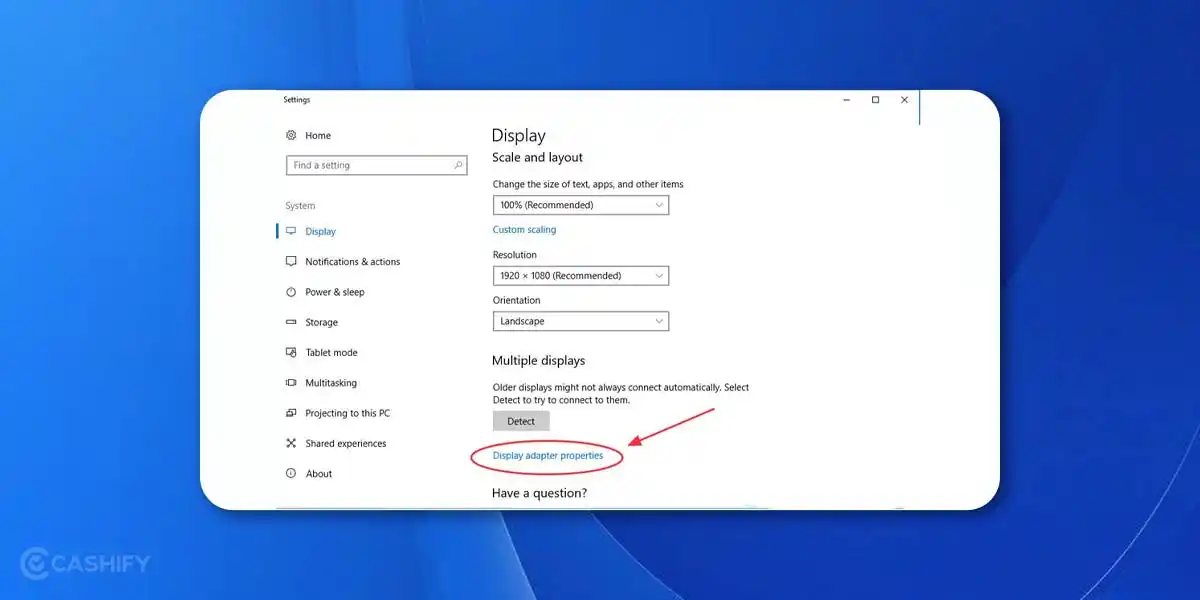Click the Notifications & actions icon
Viewport: 1200px width, 600px height.
pyautogui.click(x=291, y=261)
